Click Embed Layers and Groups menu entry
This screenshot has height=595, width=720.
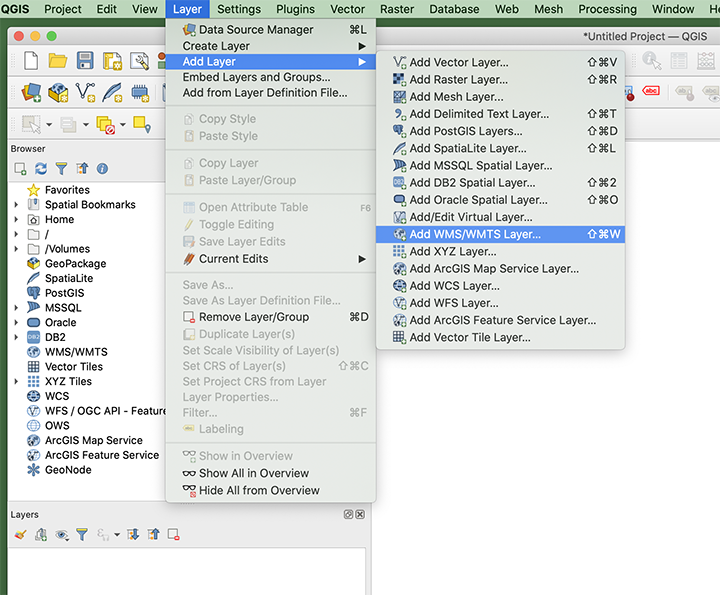coord(270,77)
